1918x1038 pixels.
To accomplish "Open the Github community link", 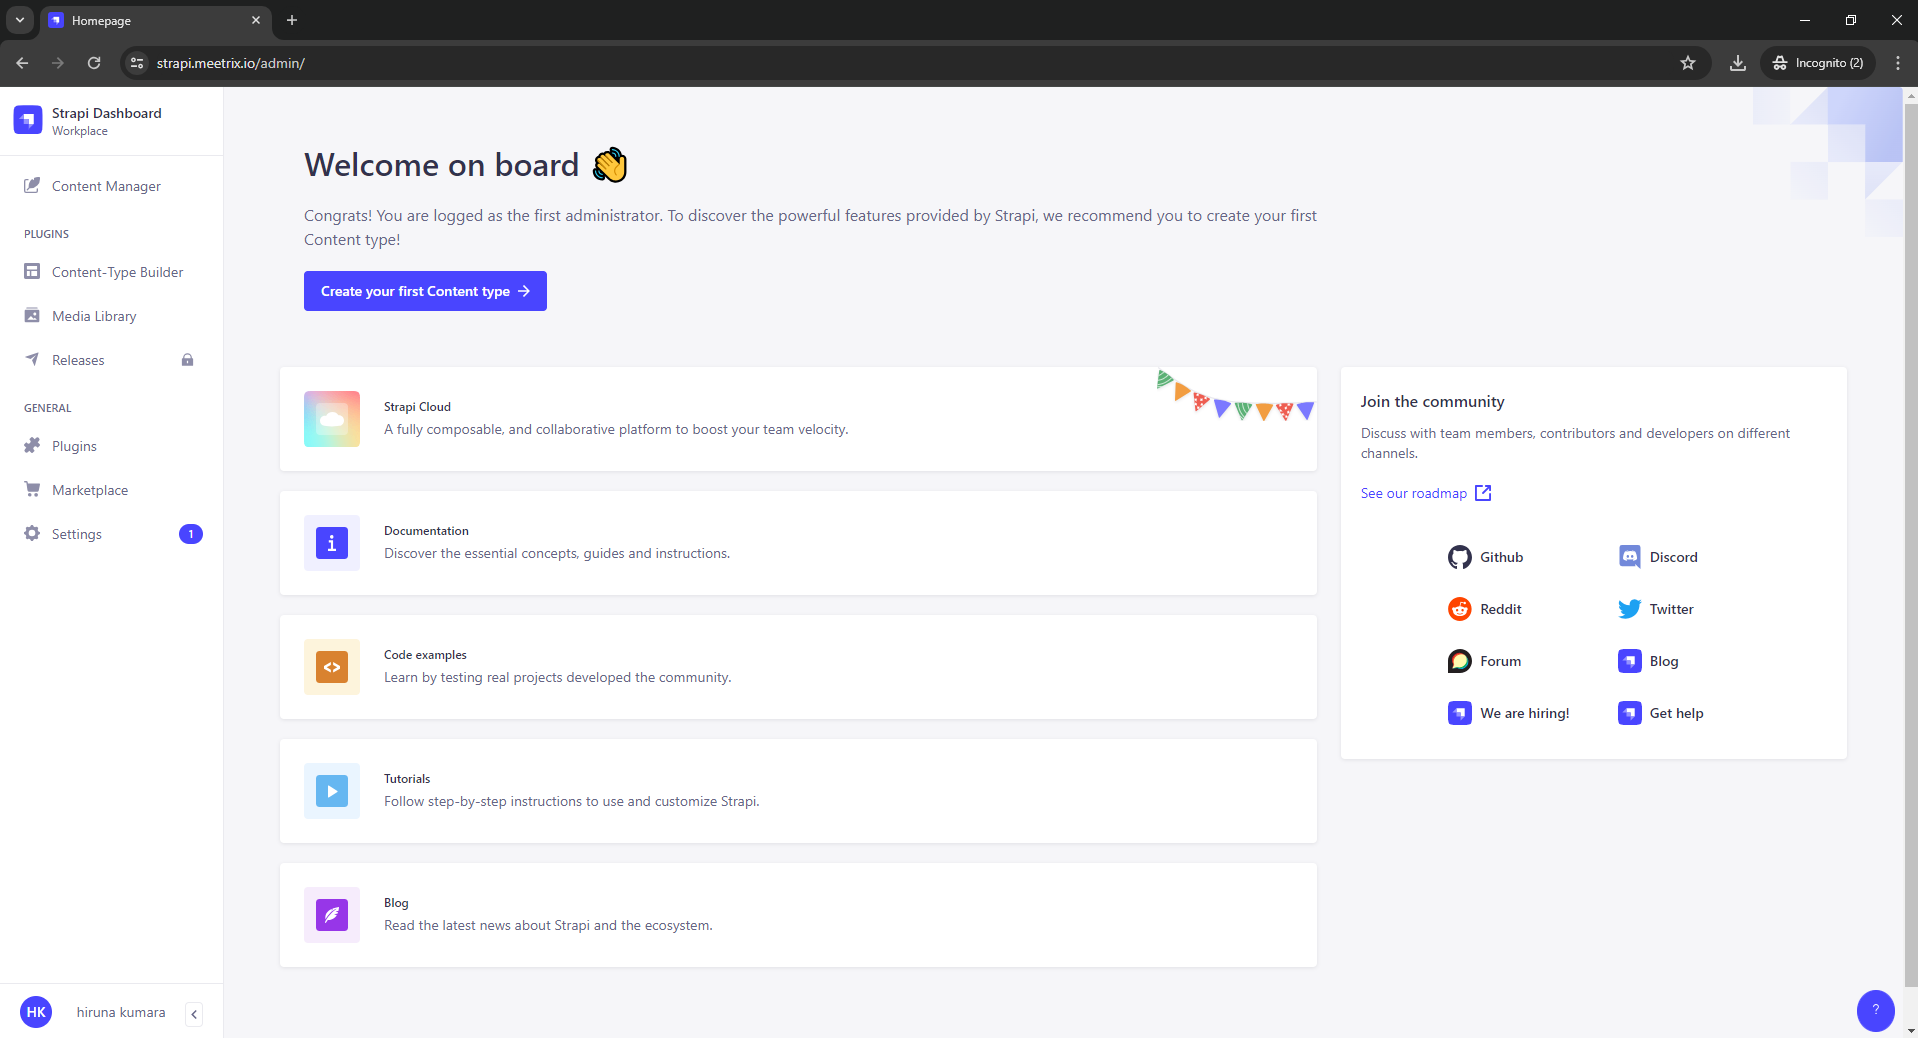I will point(1486,557).
